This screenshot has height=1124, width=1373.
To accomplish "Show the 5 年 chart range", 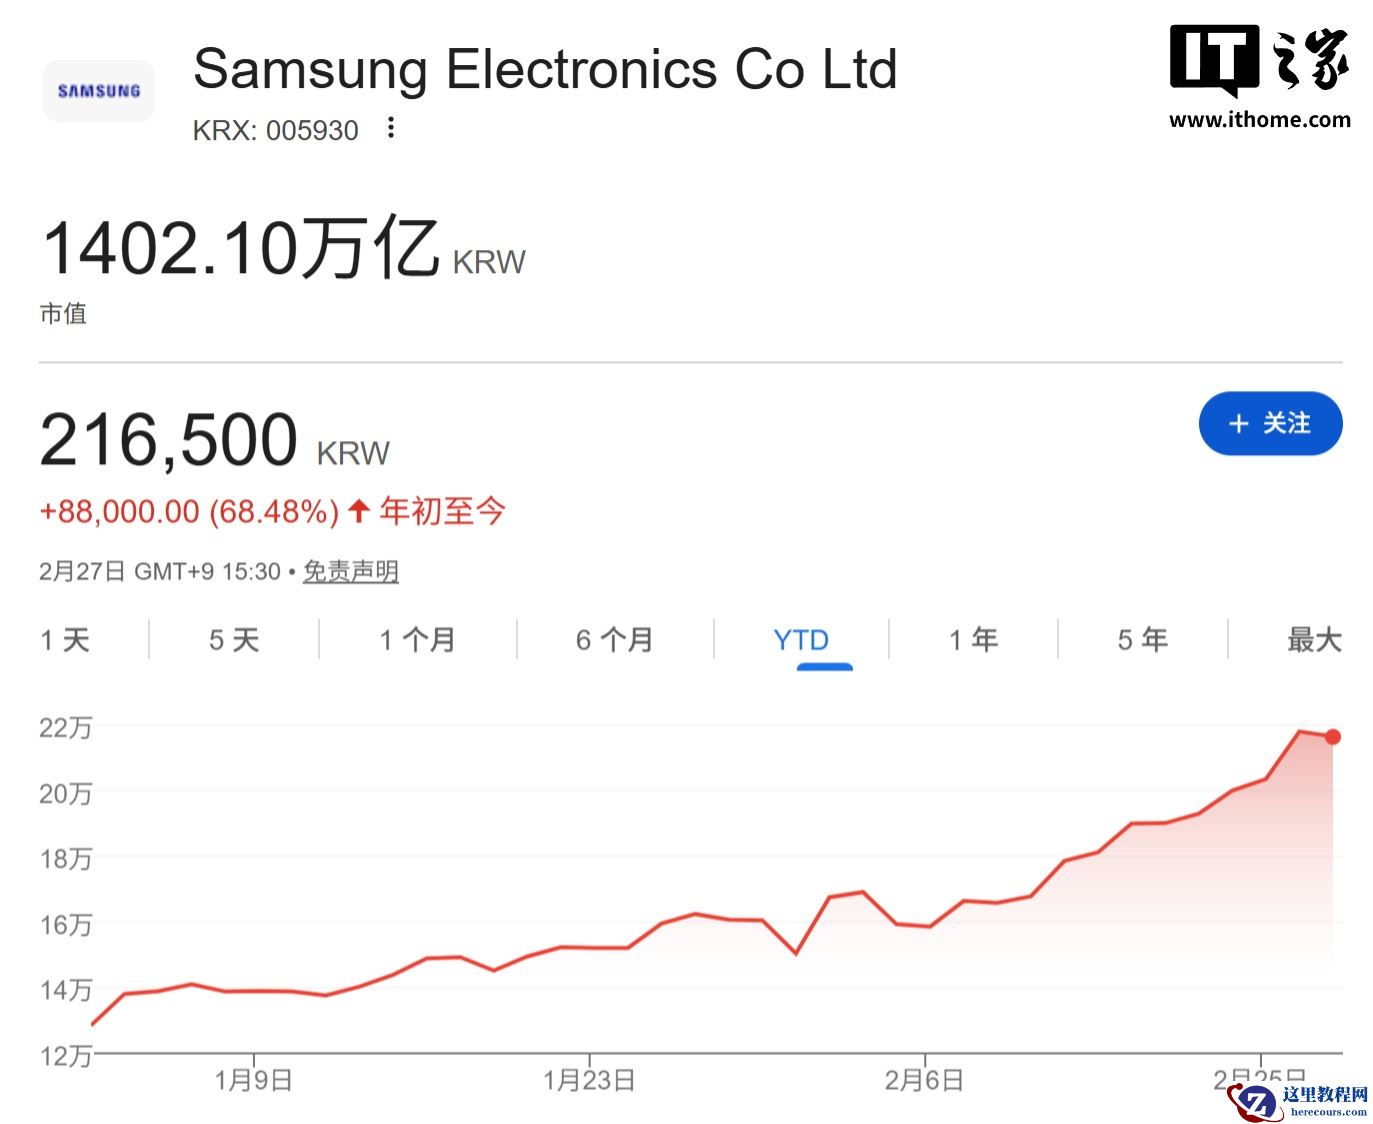I will coord(1142,639).
